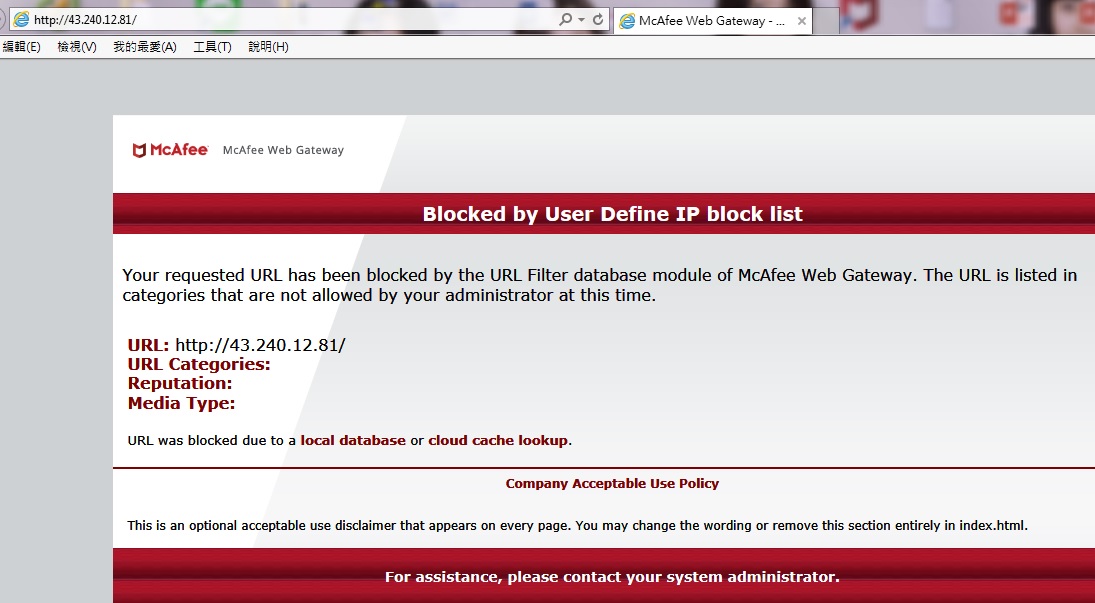Open the 我的最愛(A) menu

(x=145, y=47)
